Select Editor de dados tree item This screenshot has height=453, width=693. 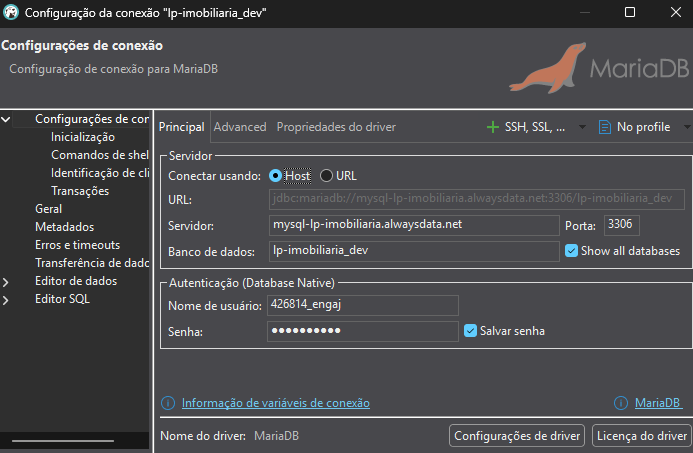pos(76,281)
